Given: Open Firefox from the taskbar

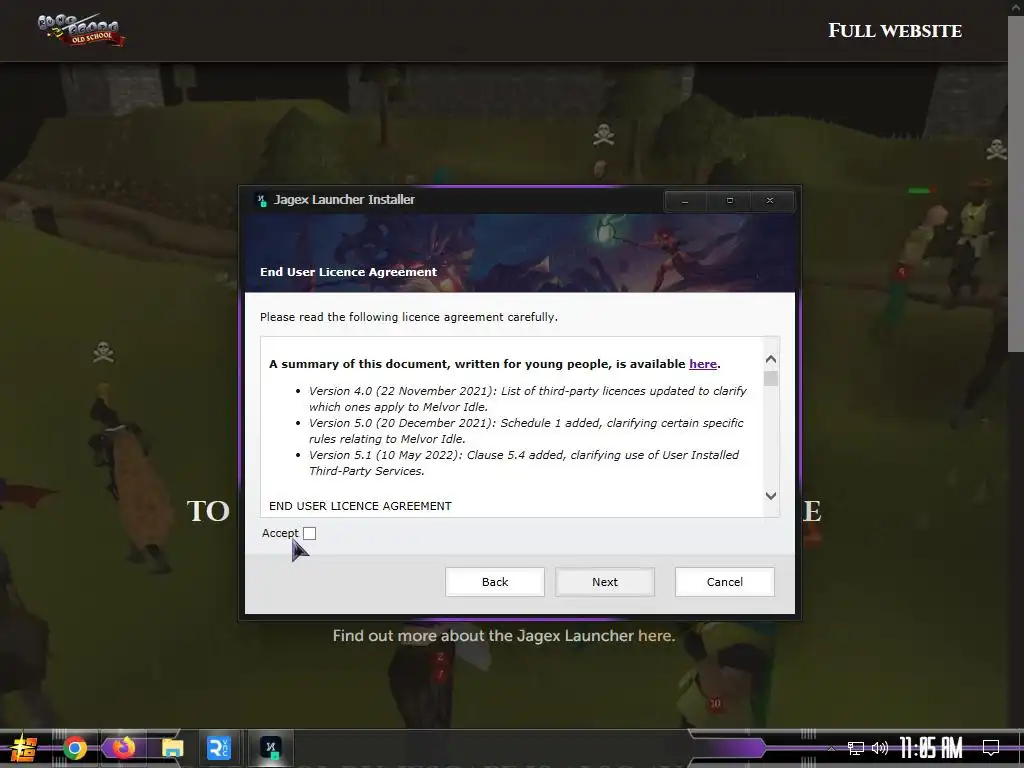Looking at the screenshot, I should click(123, 748).
